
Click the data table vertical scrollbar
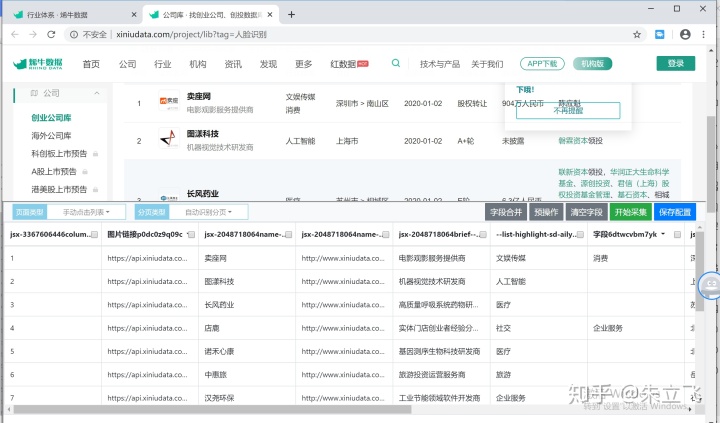pos(699,271)
